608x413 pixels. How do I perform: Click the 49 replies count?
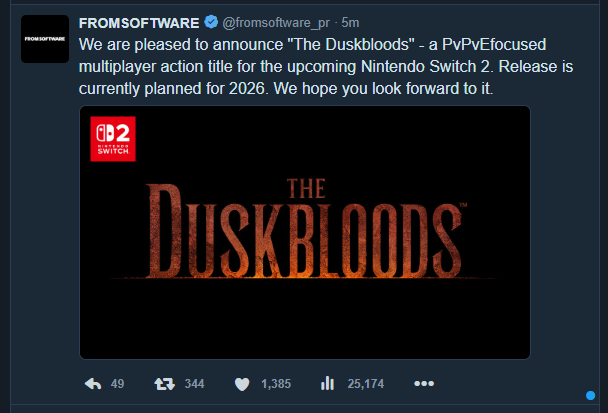click(x=117, y=384)
